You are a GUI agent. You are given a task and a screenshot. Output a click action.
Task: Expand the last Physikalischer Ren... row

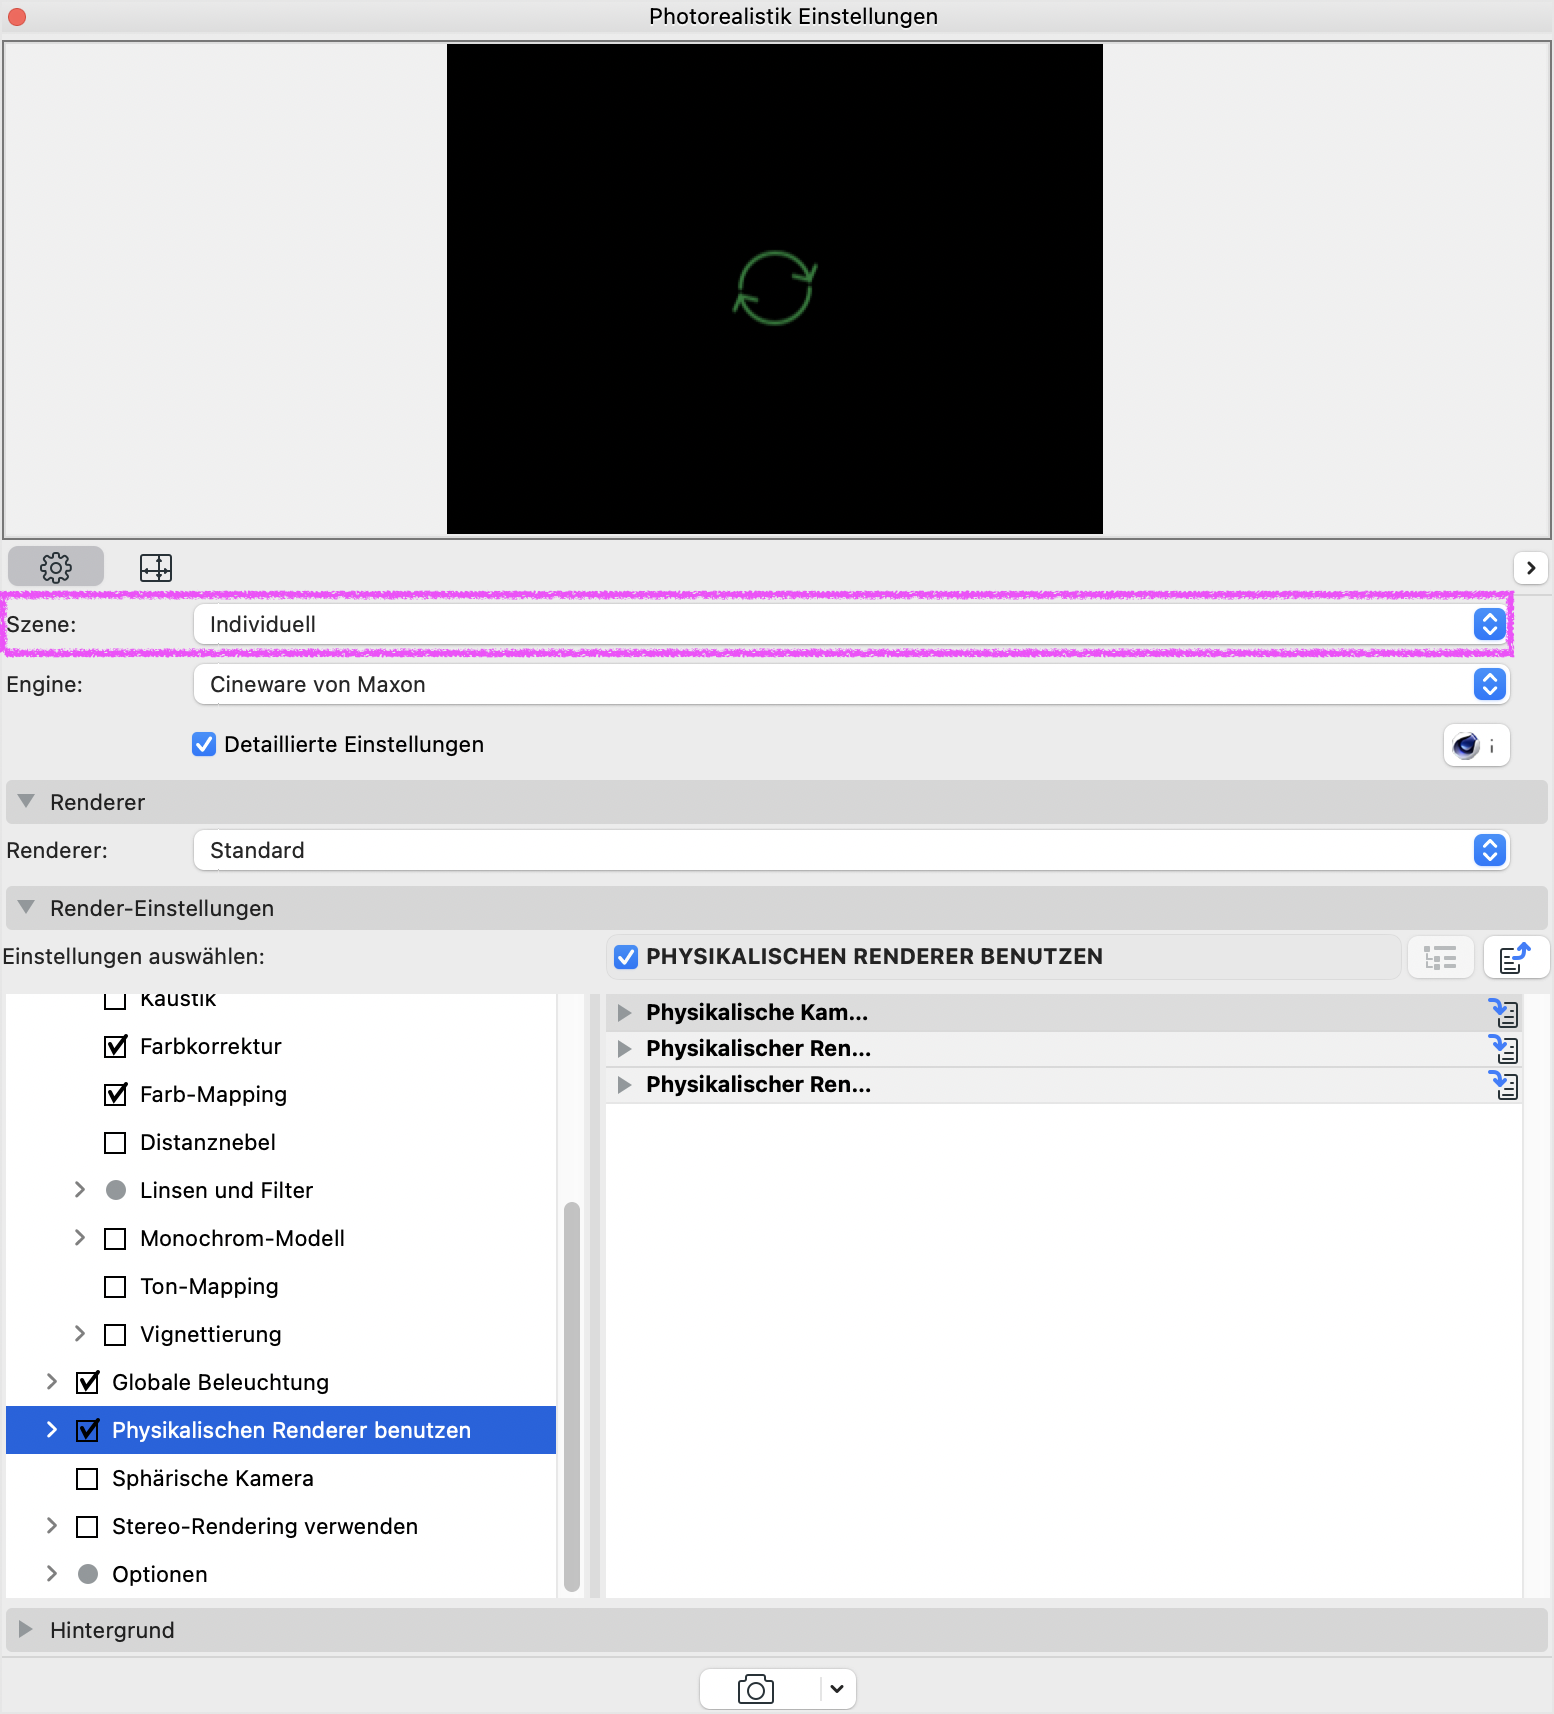tap(625, 1085)
